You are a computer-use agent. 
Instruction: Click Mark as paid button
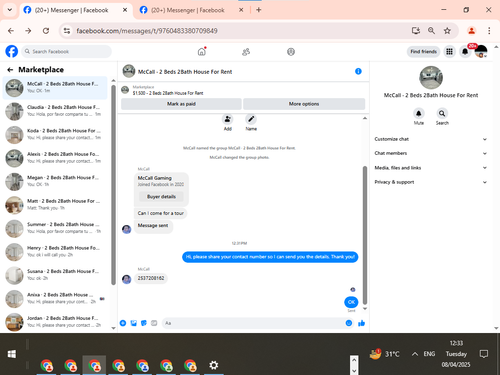[181, 104]
